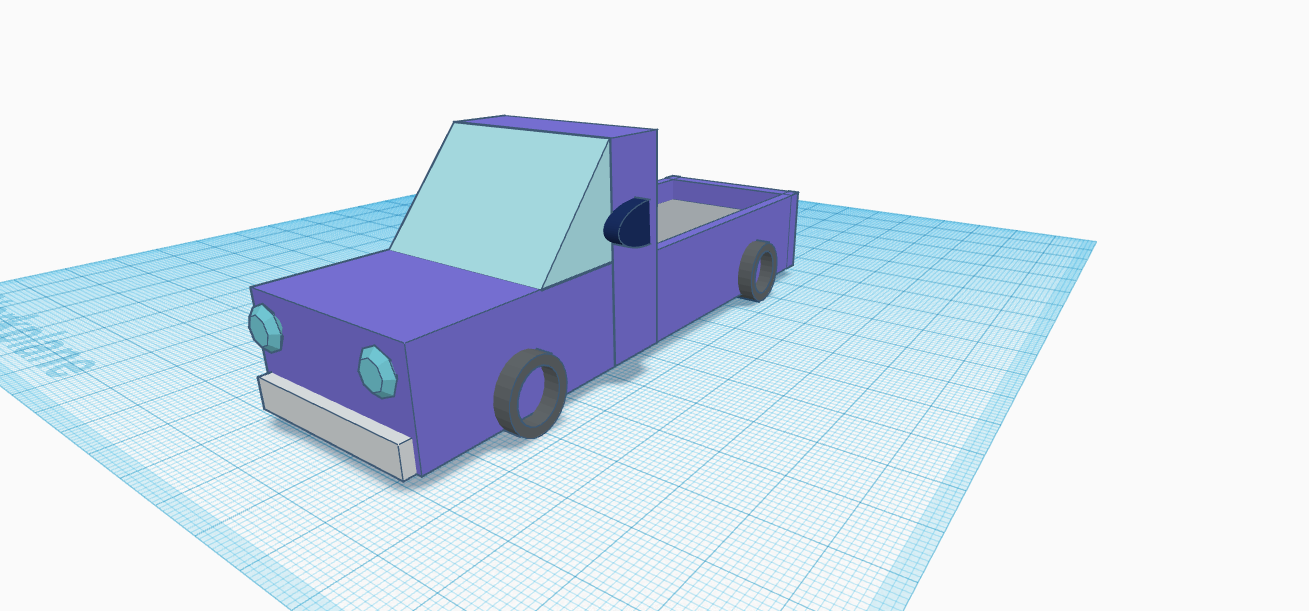Select the truck's rear wheel

click(x=758, y=270)
